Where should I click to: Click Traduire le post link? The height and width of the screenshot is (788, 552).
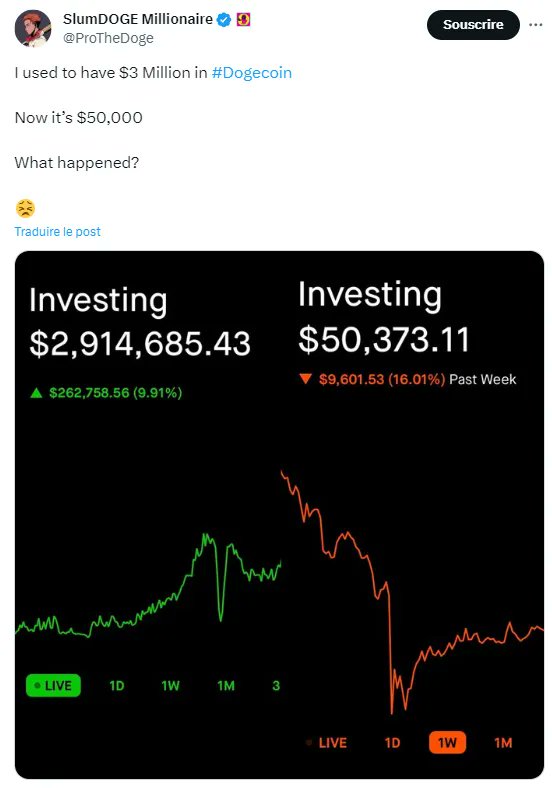click(57, 232)
